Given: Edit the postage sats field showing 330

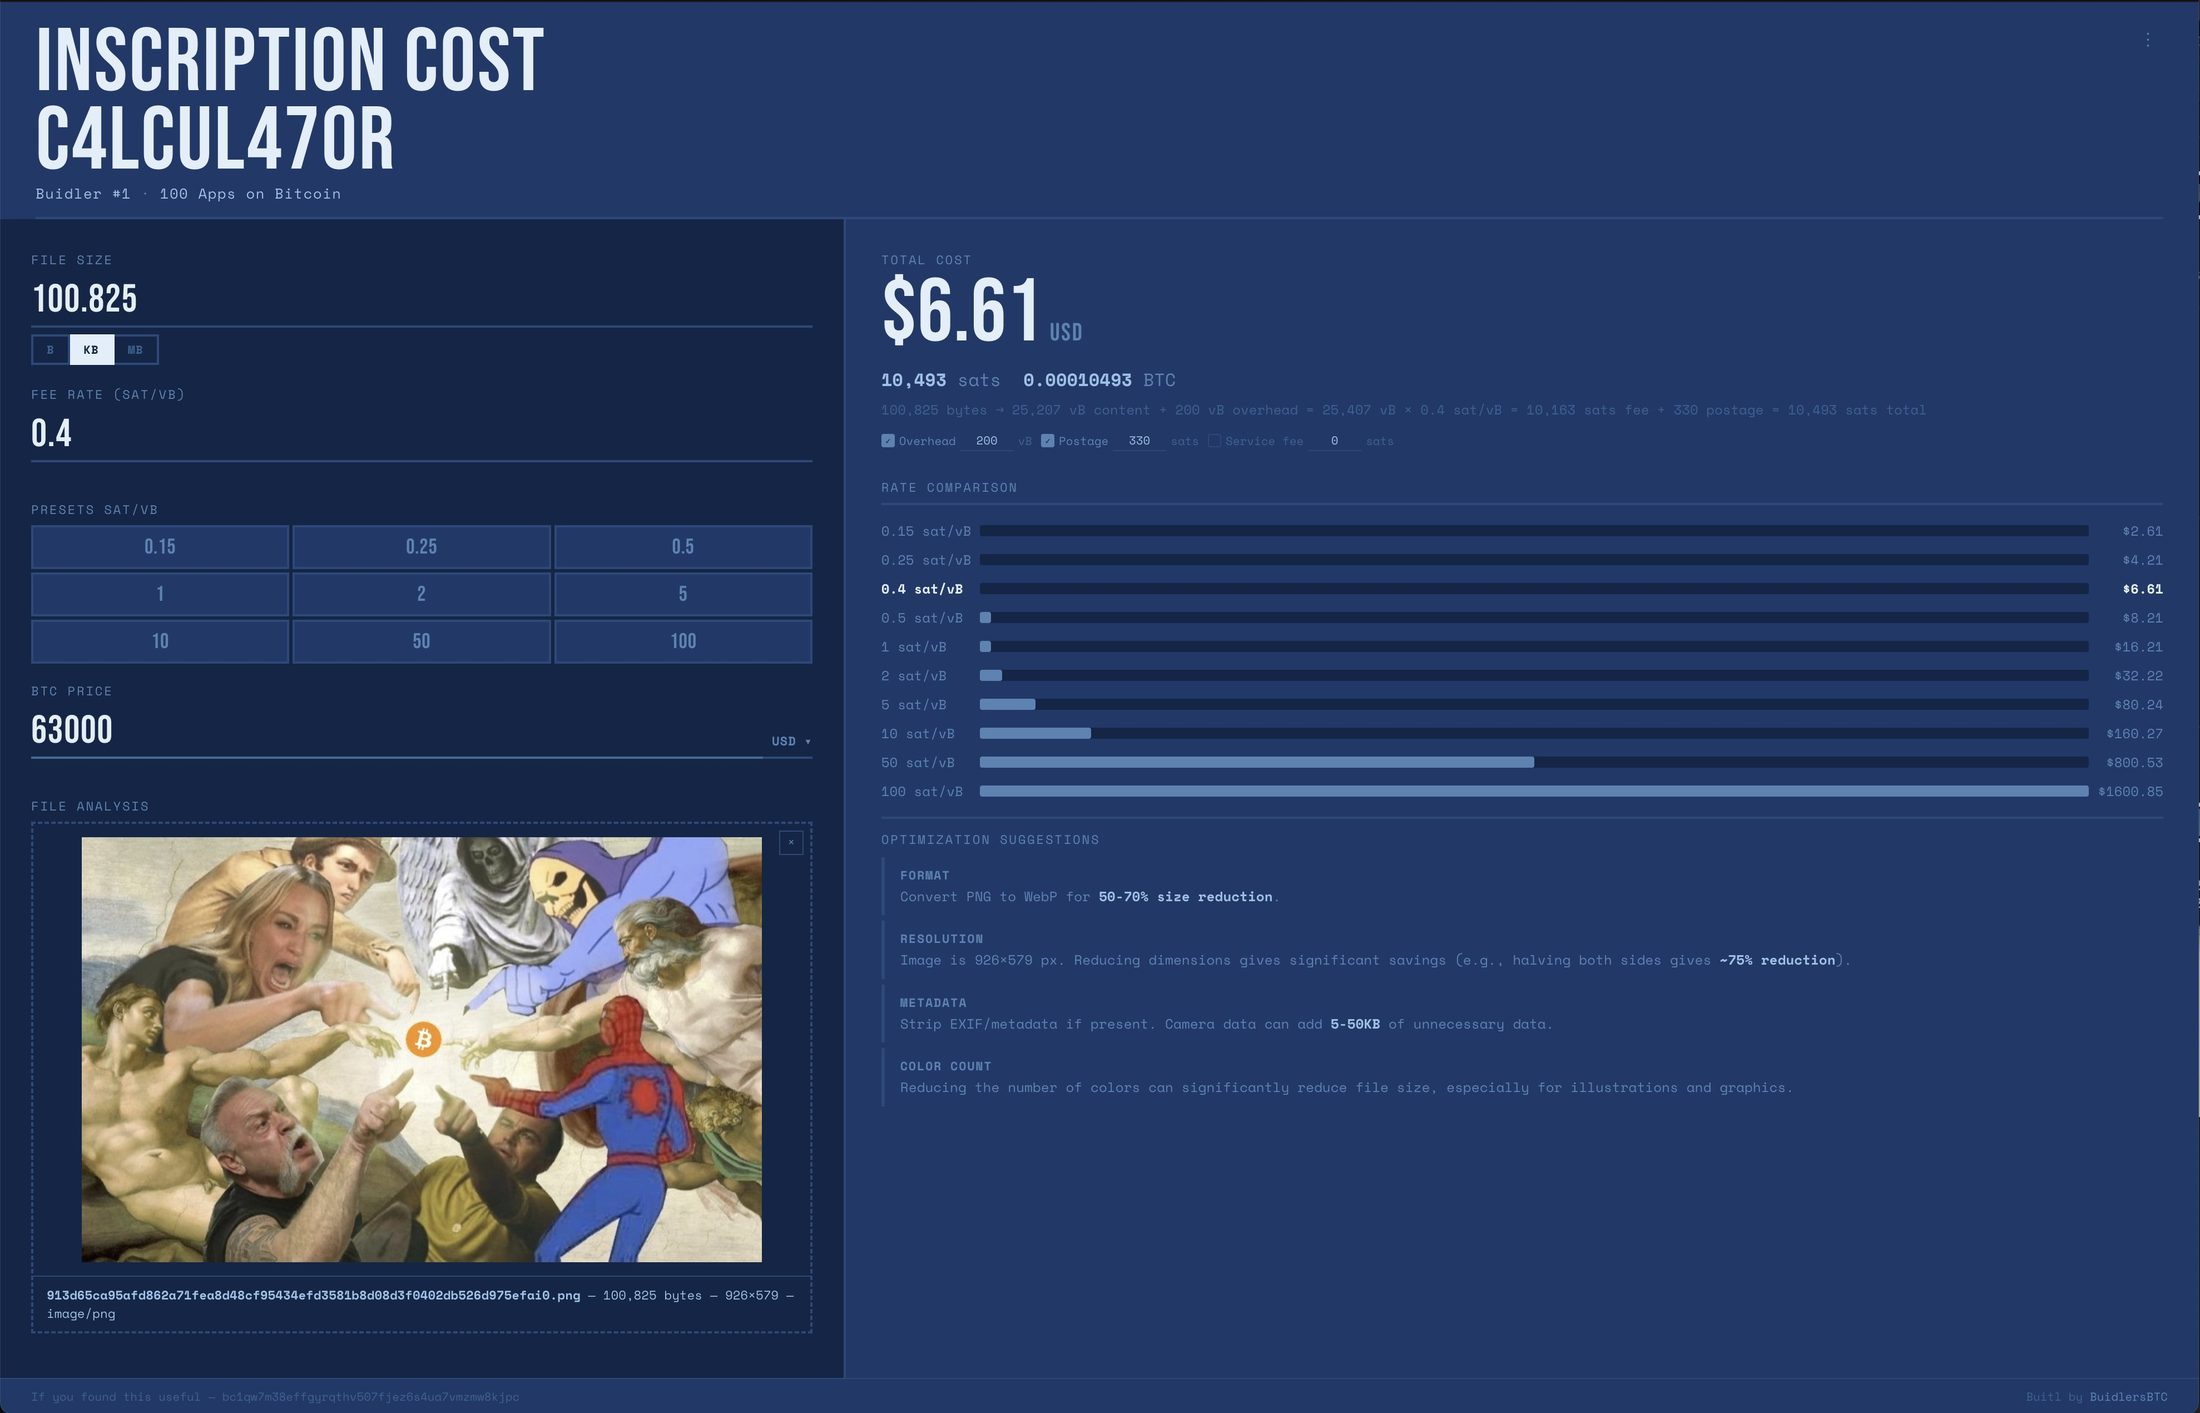Looking at the screenshot, I should [x=1139, y=441].
